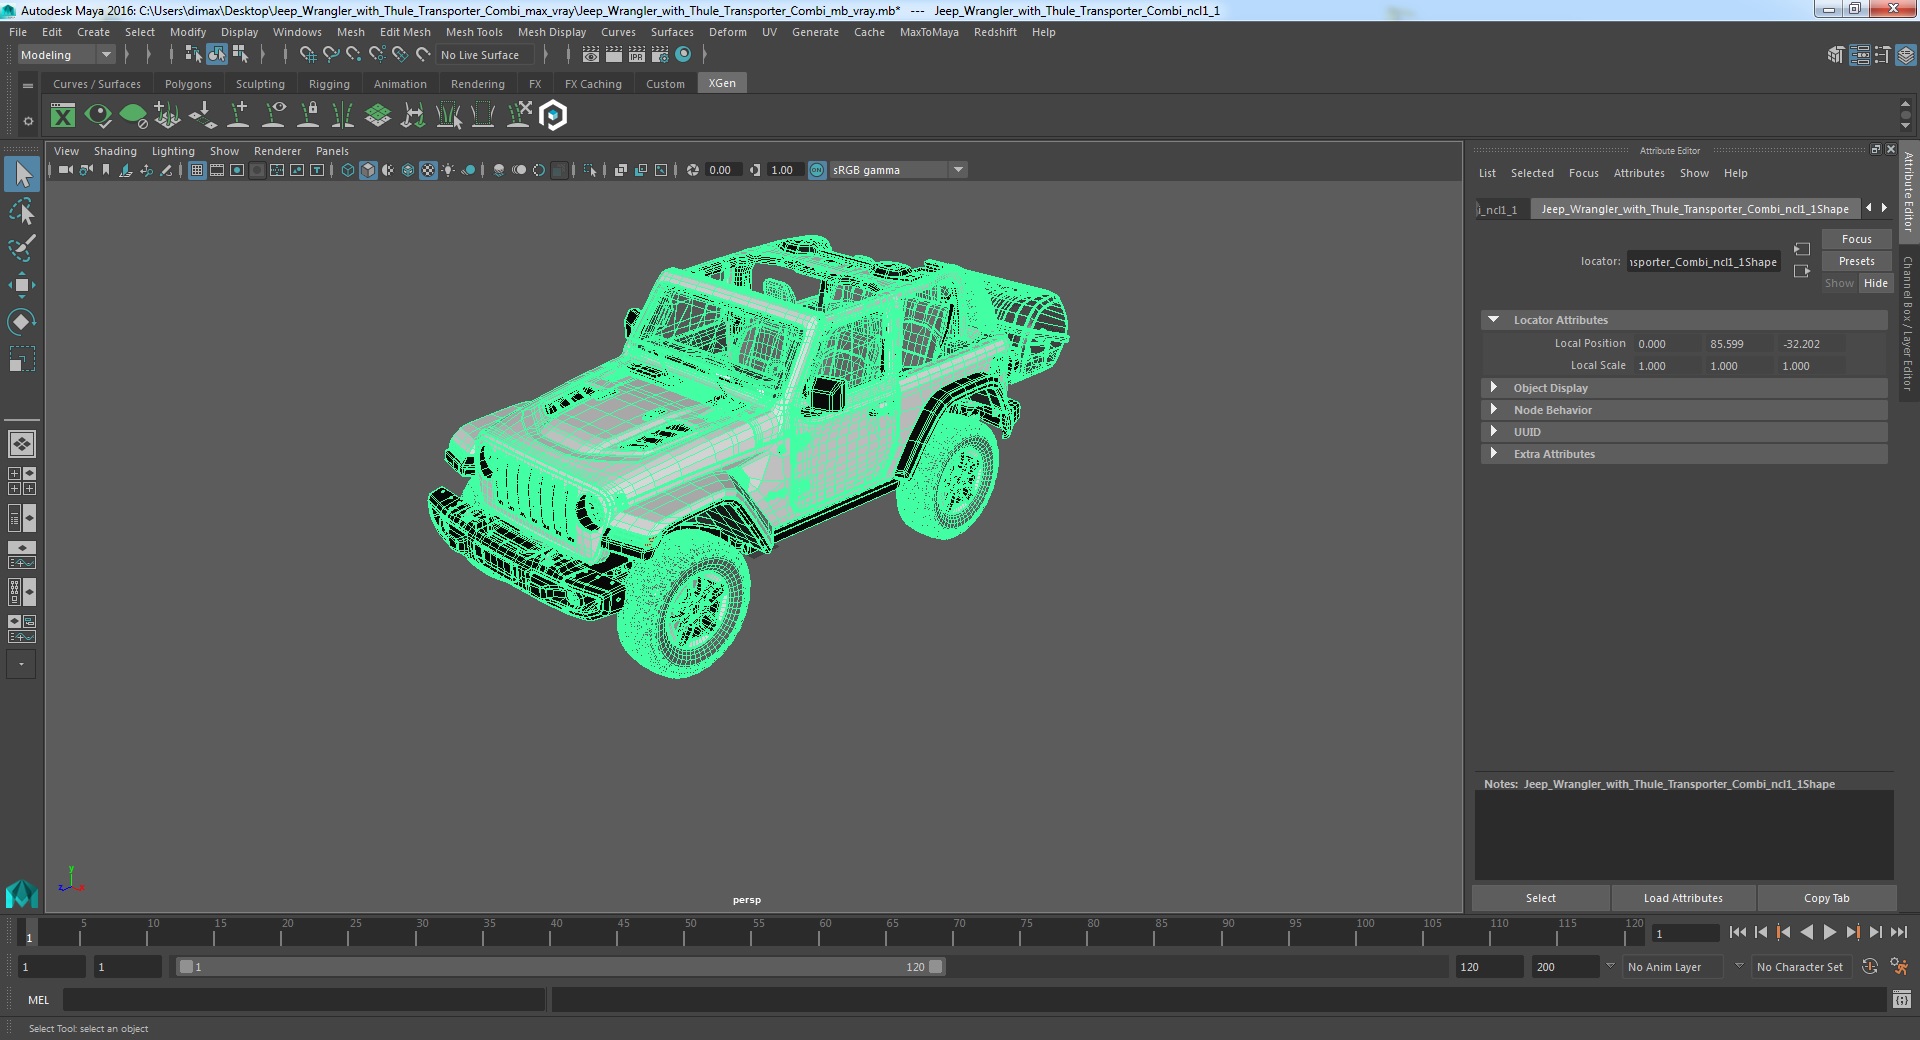Play the animation forwards
1920x1040 pixels.
coord(1829,932)
